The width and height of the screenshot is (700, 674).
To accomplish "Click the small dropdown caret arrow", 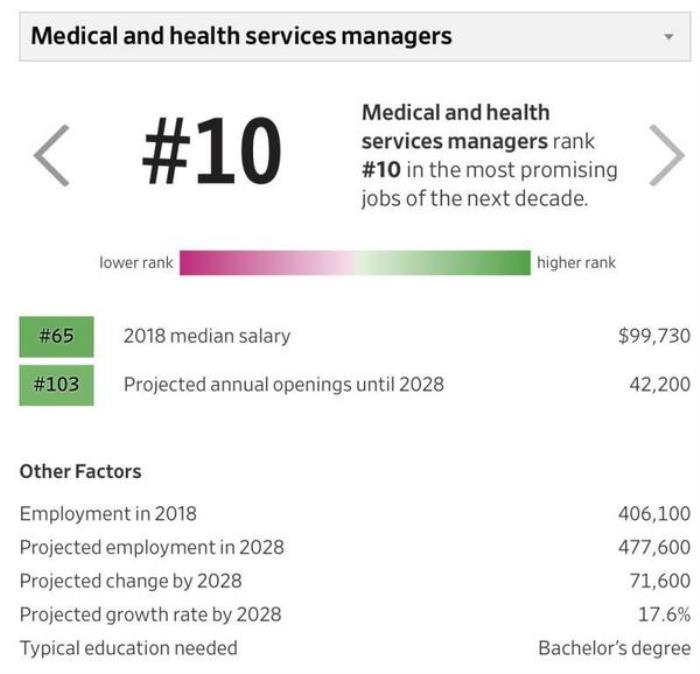I will point(668,37).
